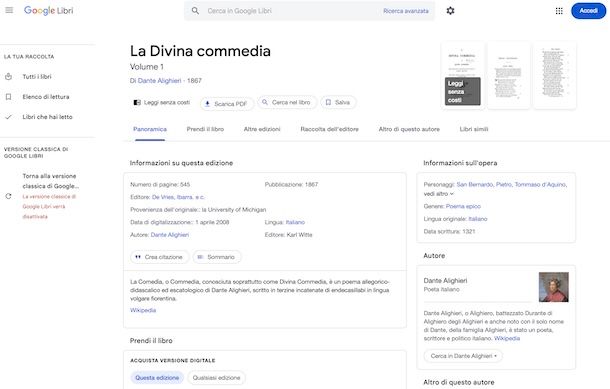Viewport: 610px width, 389px height.
Task: Click Pietro character link
Action: 503,184
